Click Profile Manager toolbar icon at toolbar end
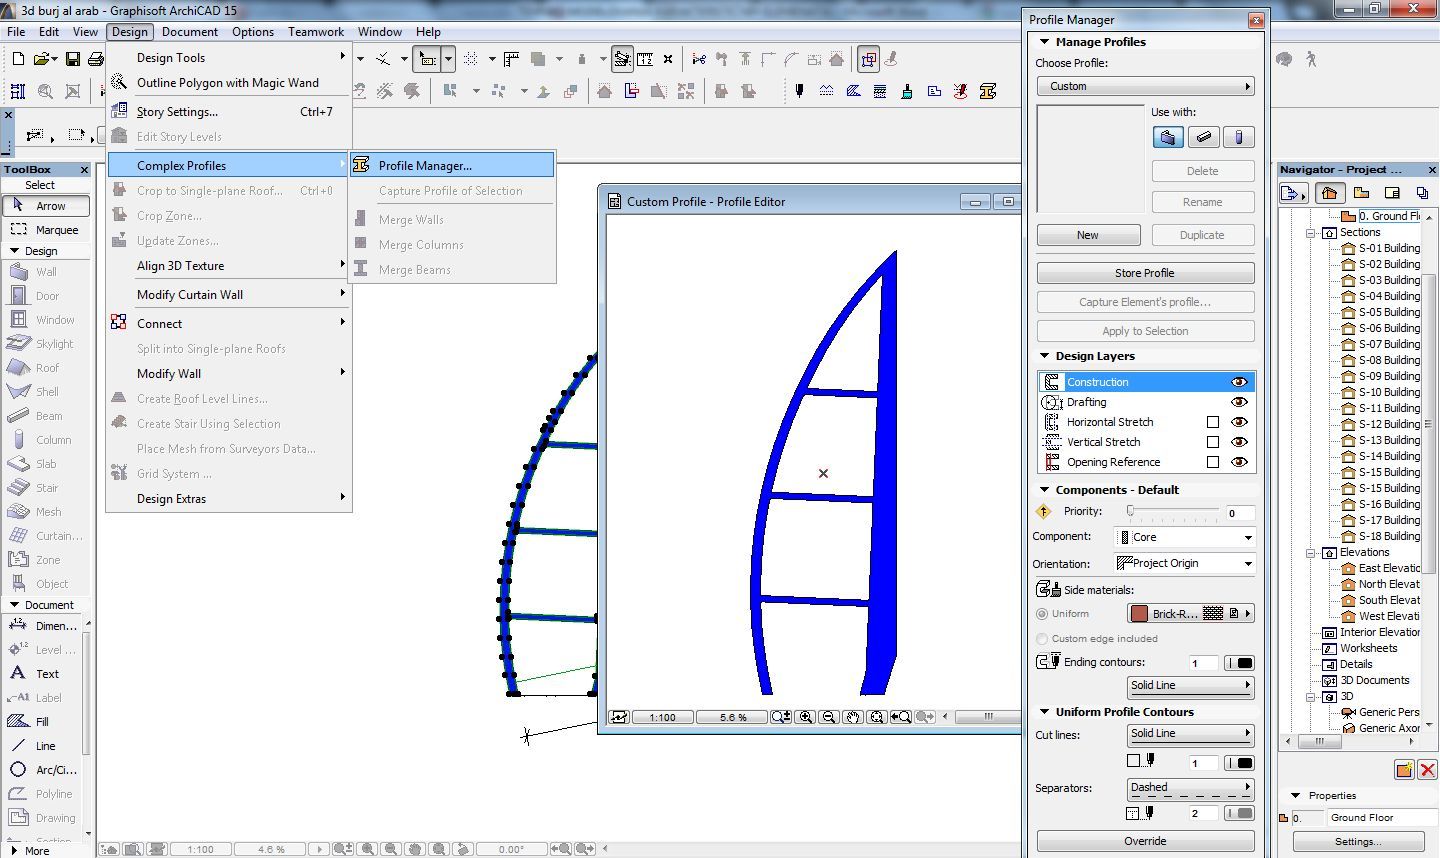 click(988, 91)
